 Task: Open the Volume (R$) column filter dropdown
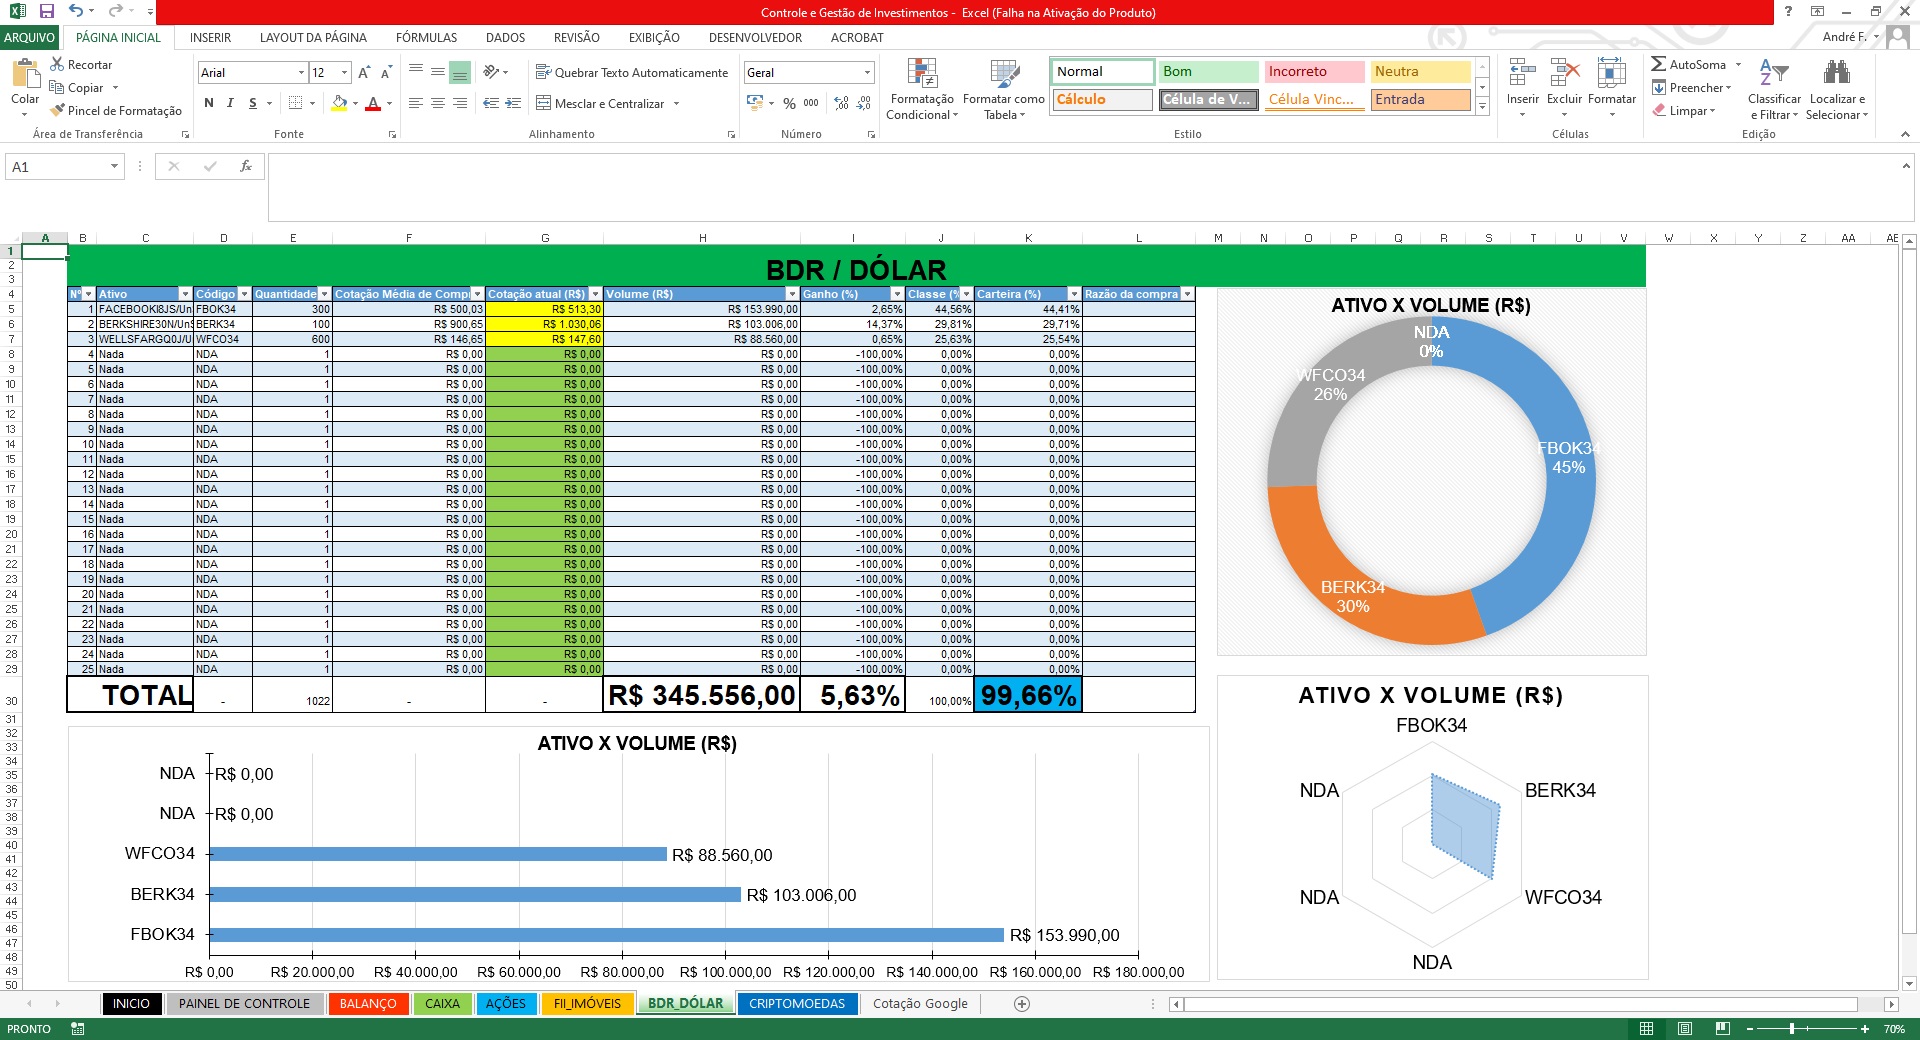[792, 294]
